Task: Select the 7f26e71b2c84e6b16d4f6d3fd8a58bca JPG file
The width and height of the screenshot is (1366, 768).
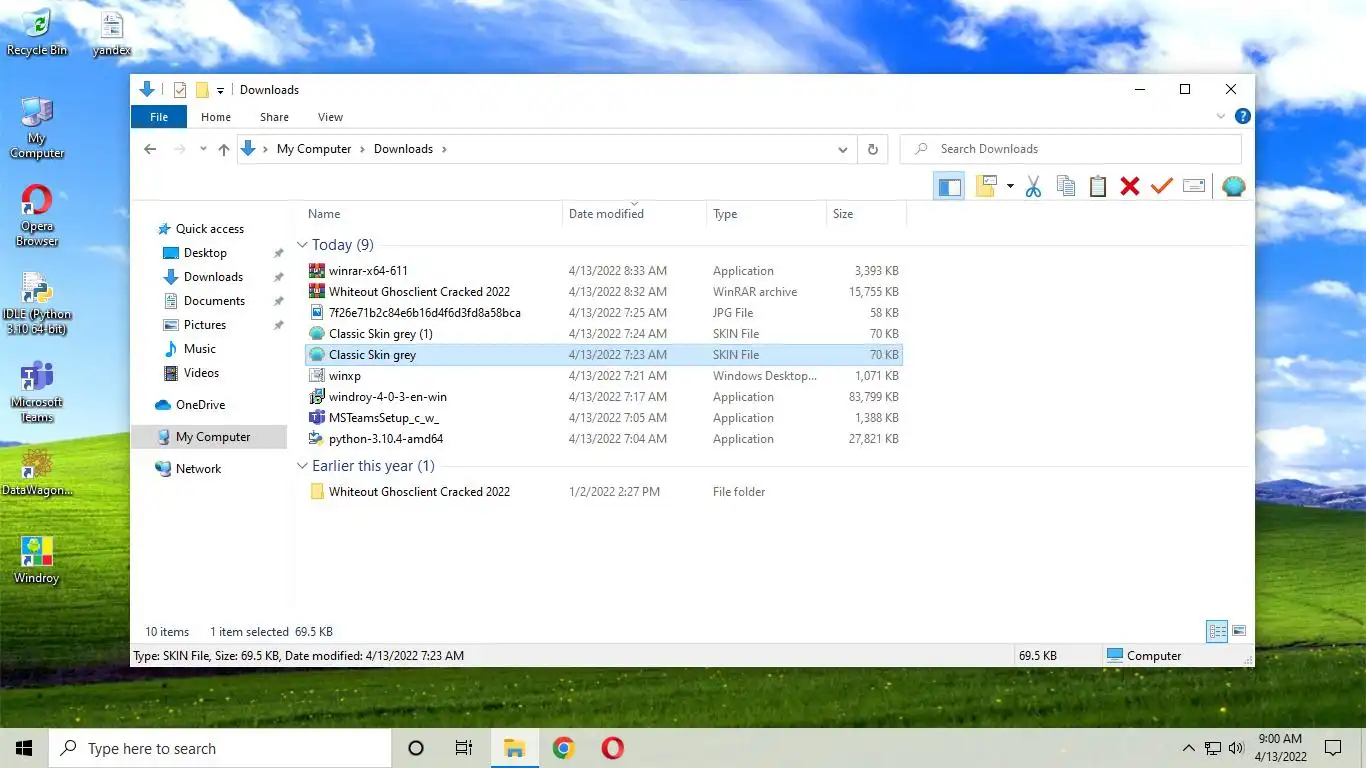Action: (604, 313)
